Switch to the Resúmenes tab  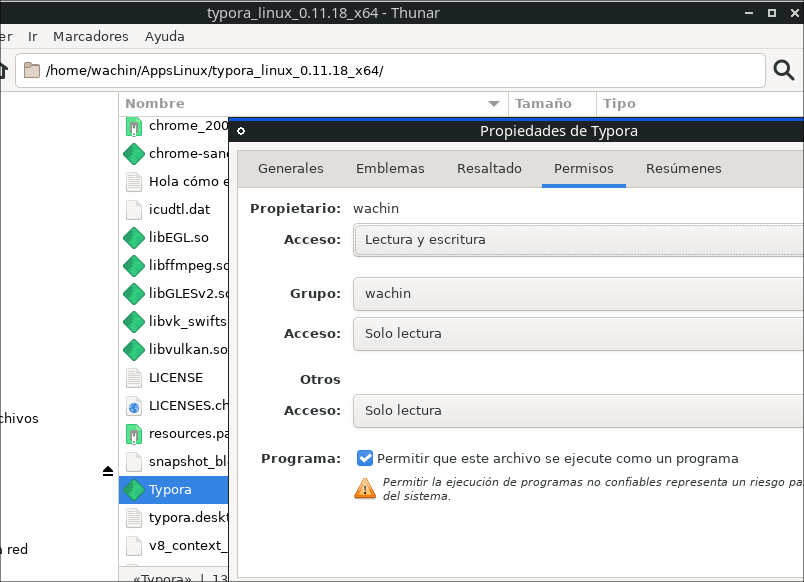point(684,169)
